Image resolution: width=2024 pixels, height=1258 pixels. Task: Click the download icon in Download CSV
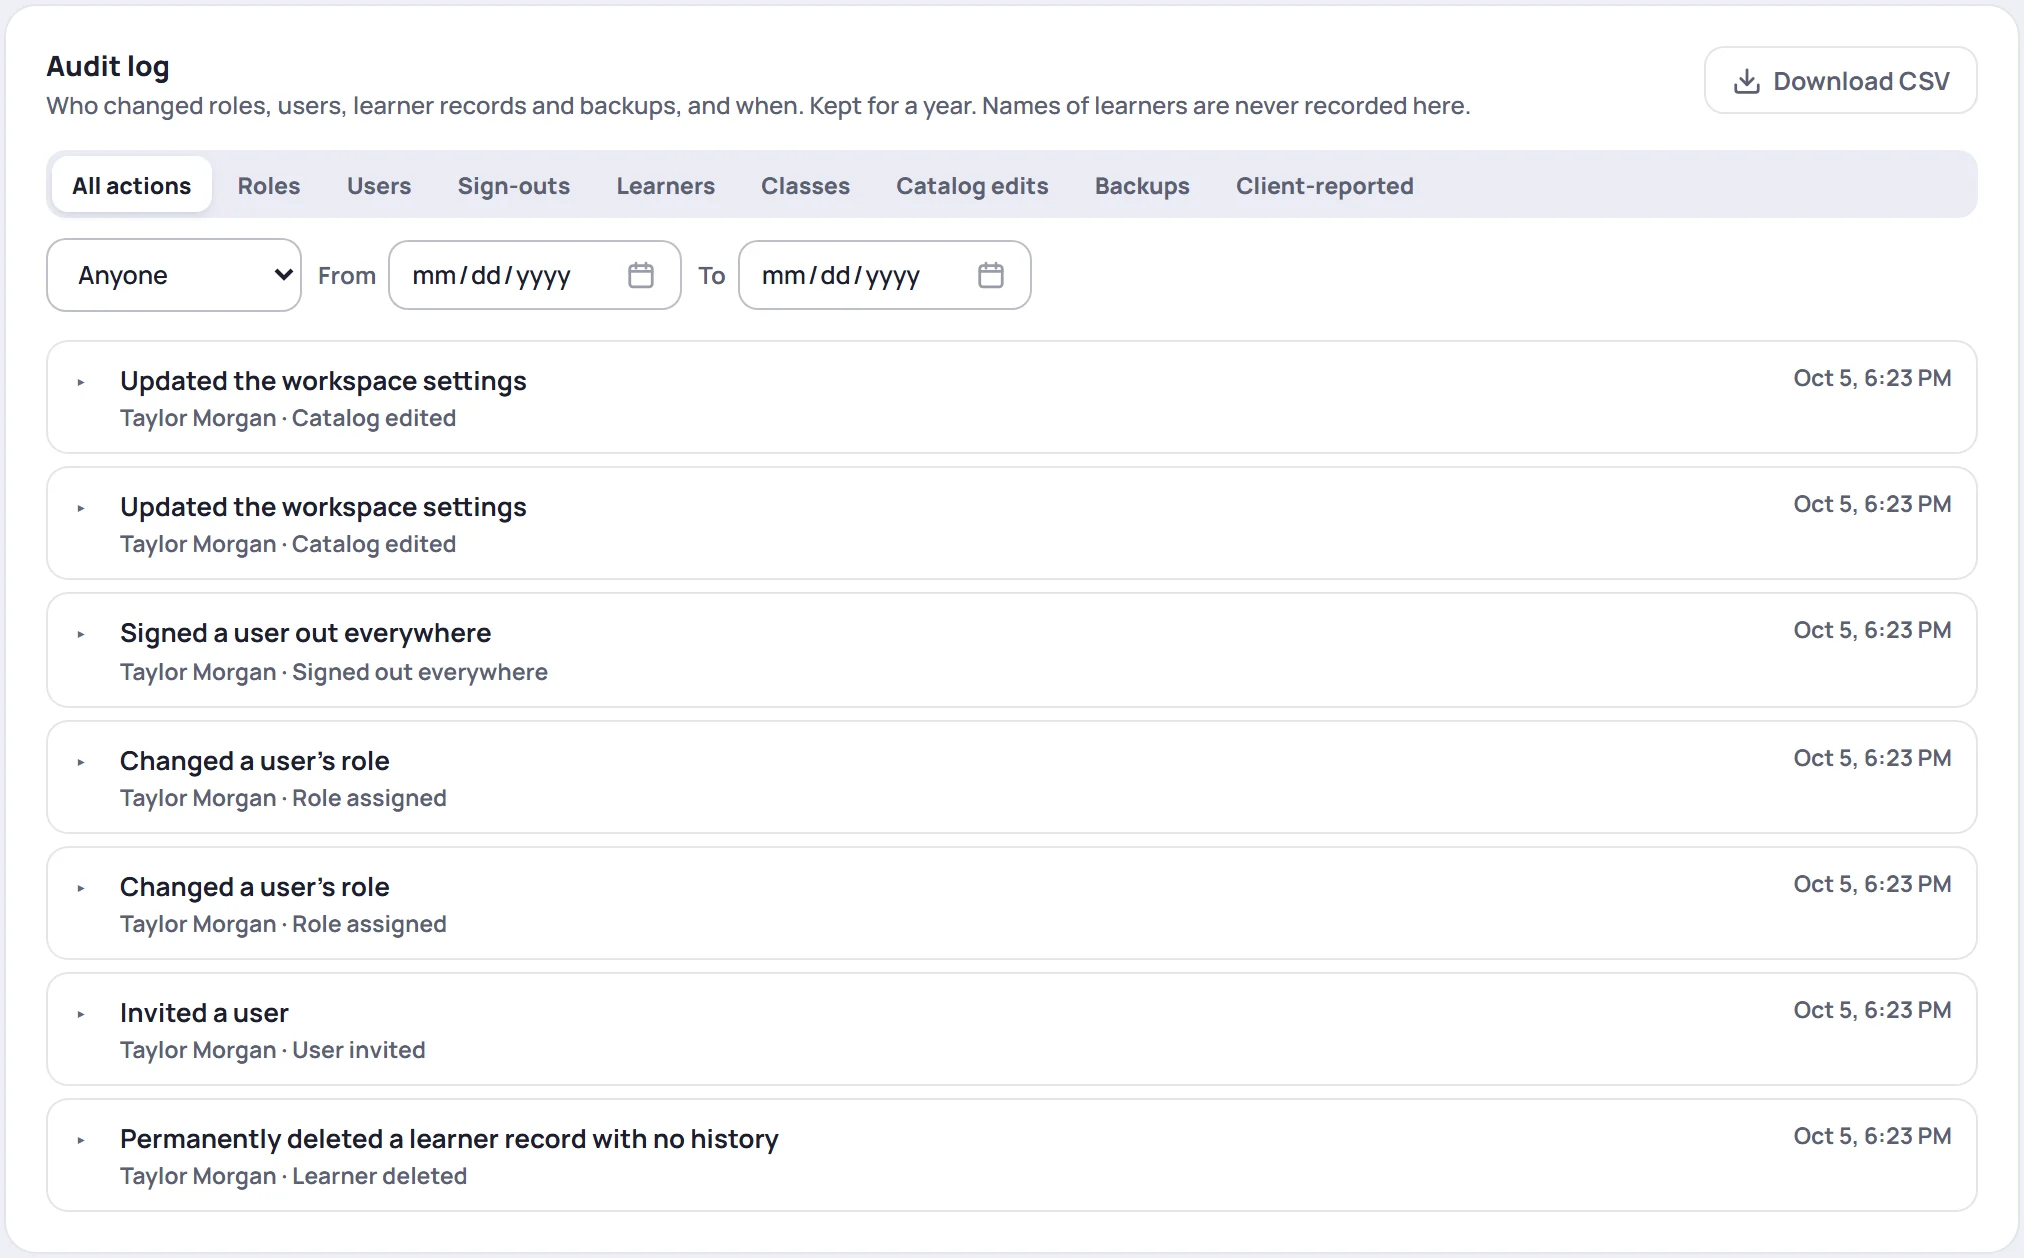click(1746, 81)
